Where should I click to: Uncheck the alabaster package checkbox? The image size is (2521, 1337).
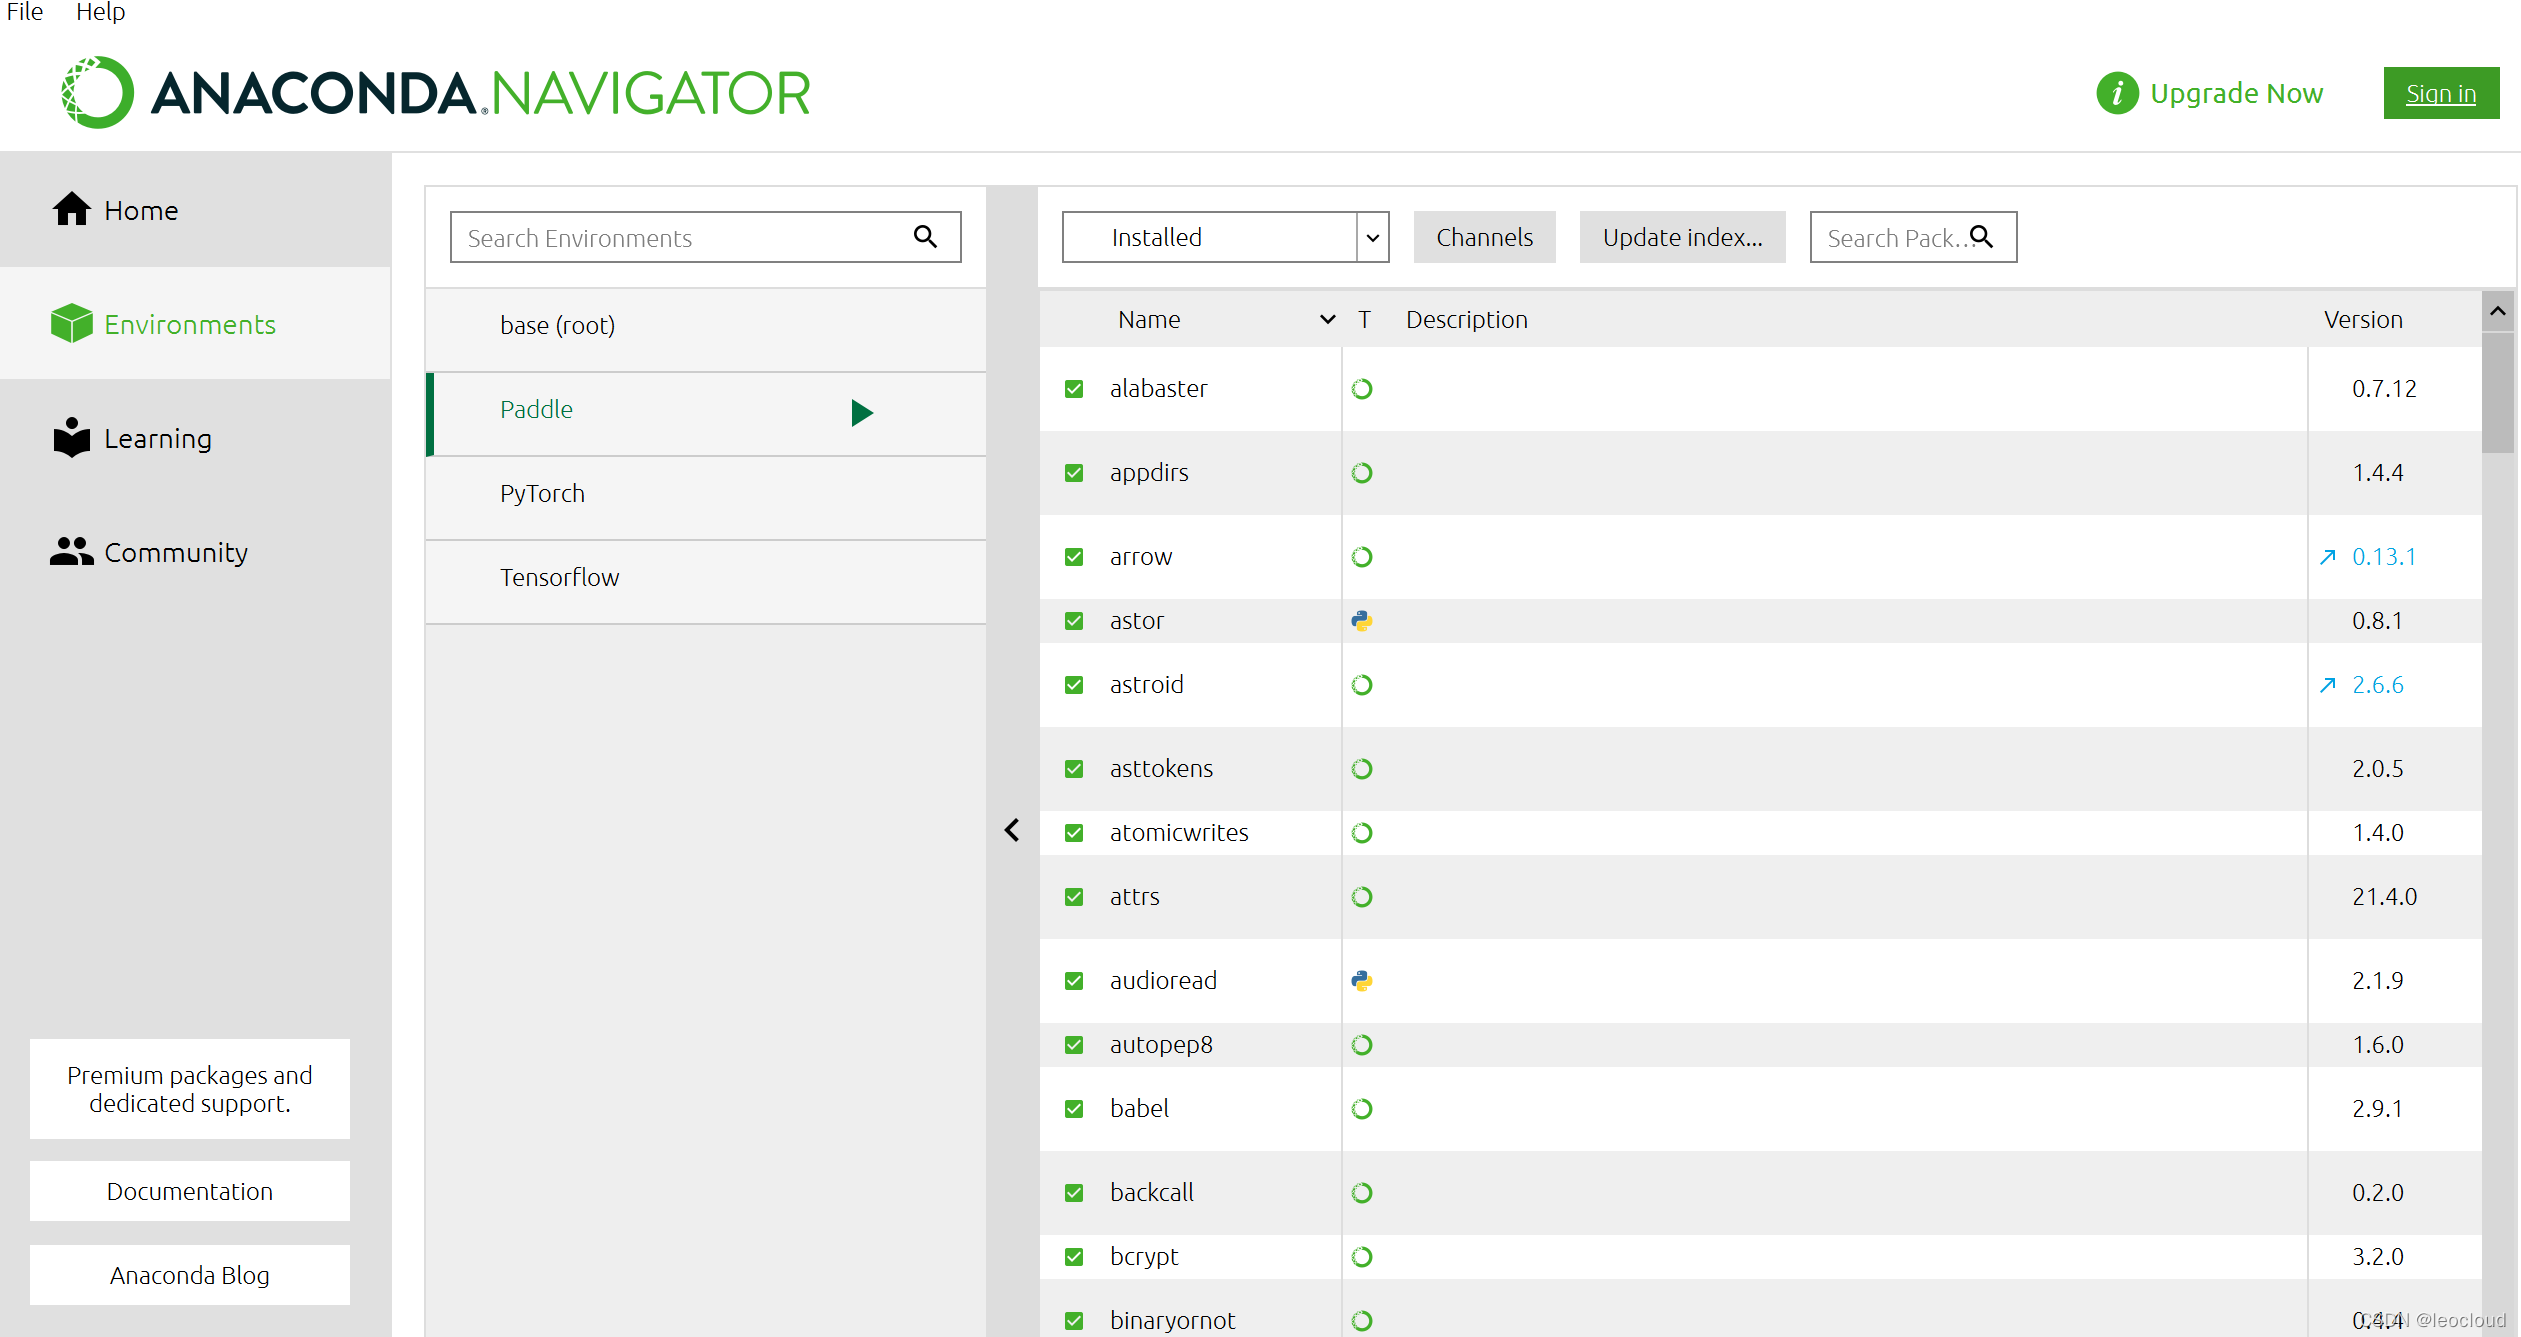1074,388
